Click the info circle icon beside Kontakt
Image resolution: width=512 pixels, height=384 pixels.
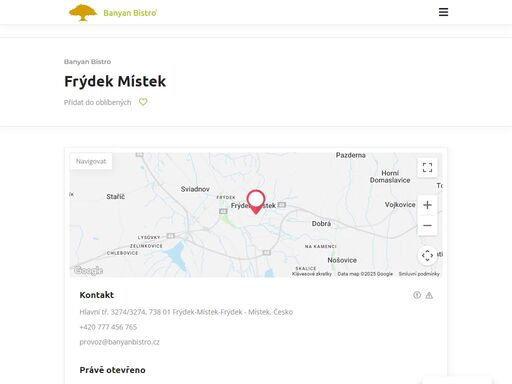point(417,295)
